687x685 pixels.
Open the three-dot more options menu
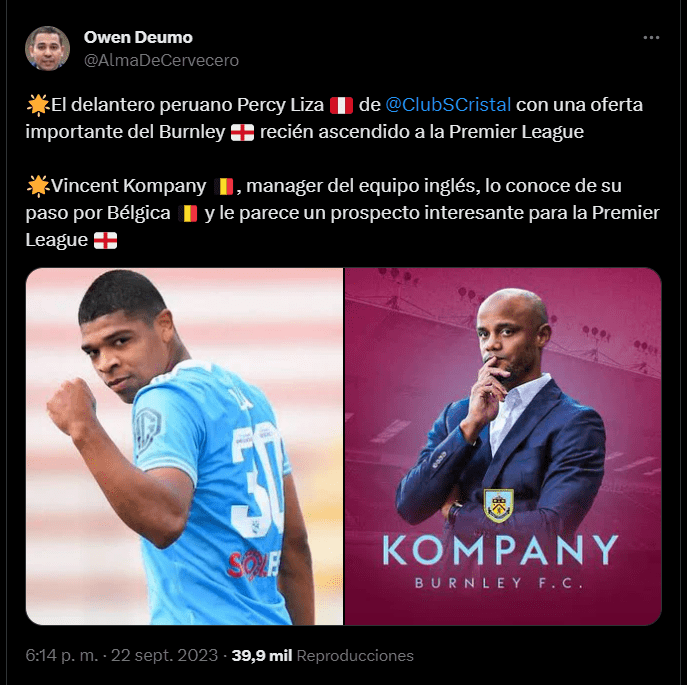point(651,38)
